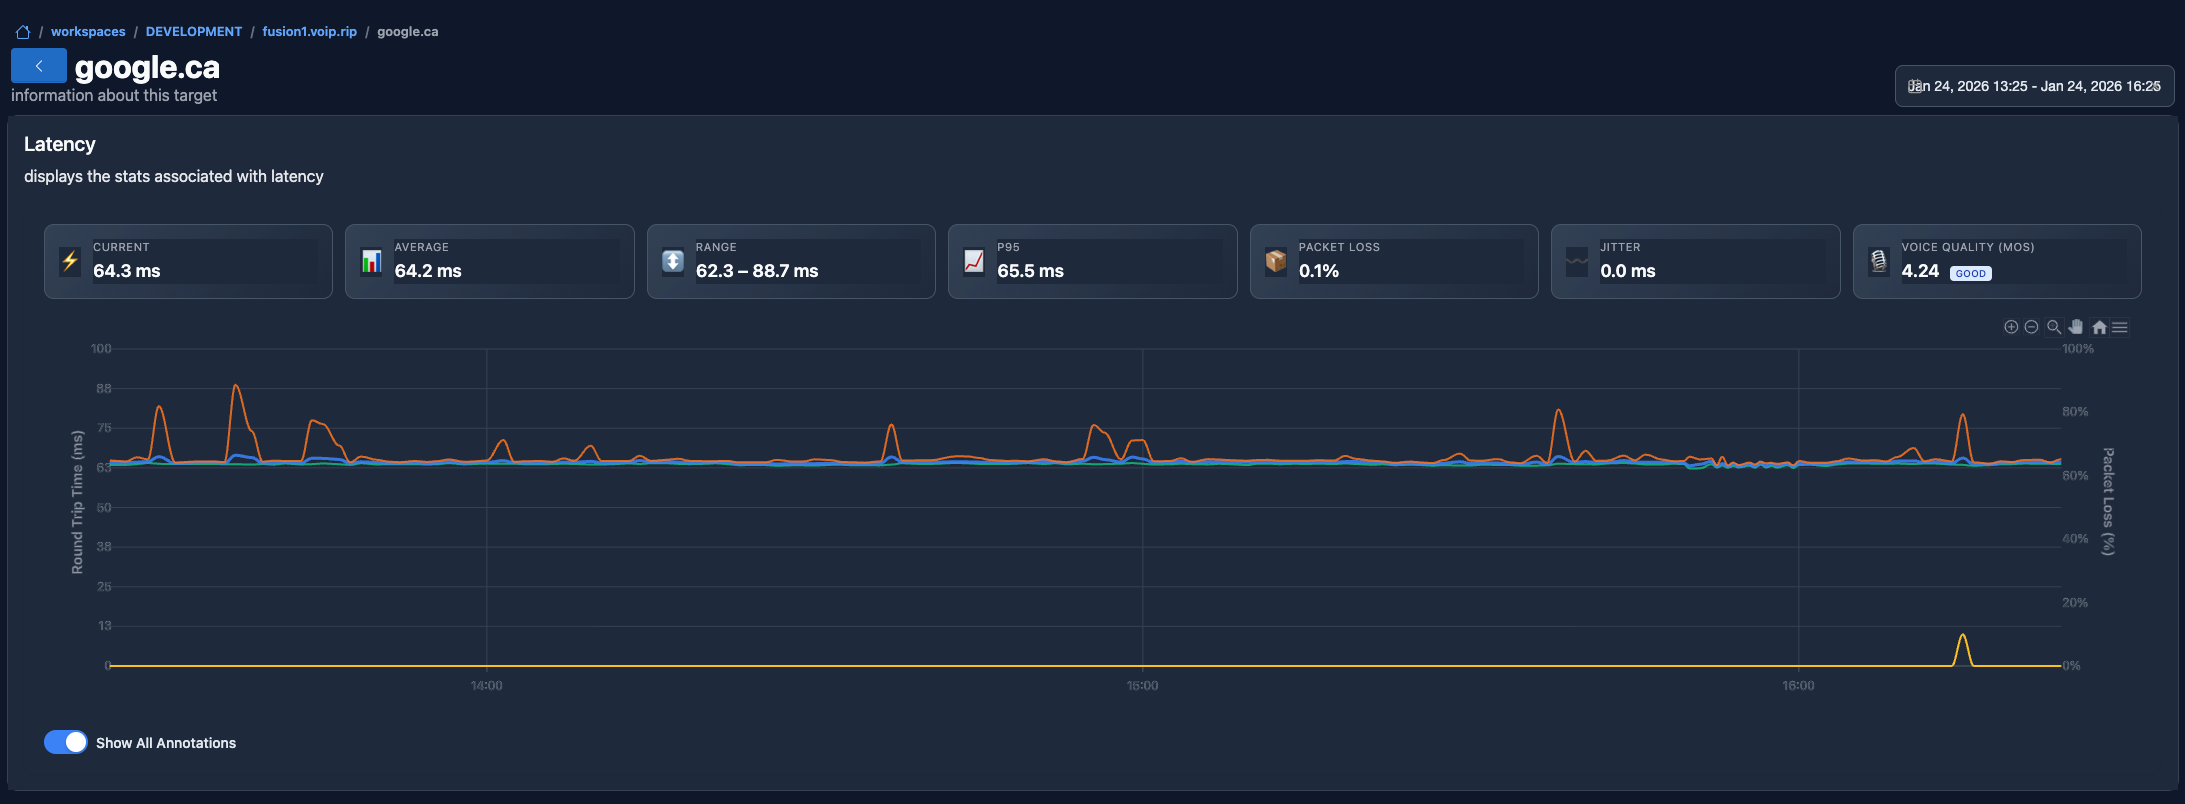Click the bar chart Average icon

coord(372,261)
